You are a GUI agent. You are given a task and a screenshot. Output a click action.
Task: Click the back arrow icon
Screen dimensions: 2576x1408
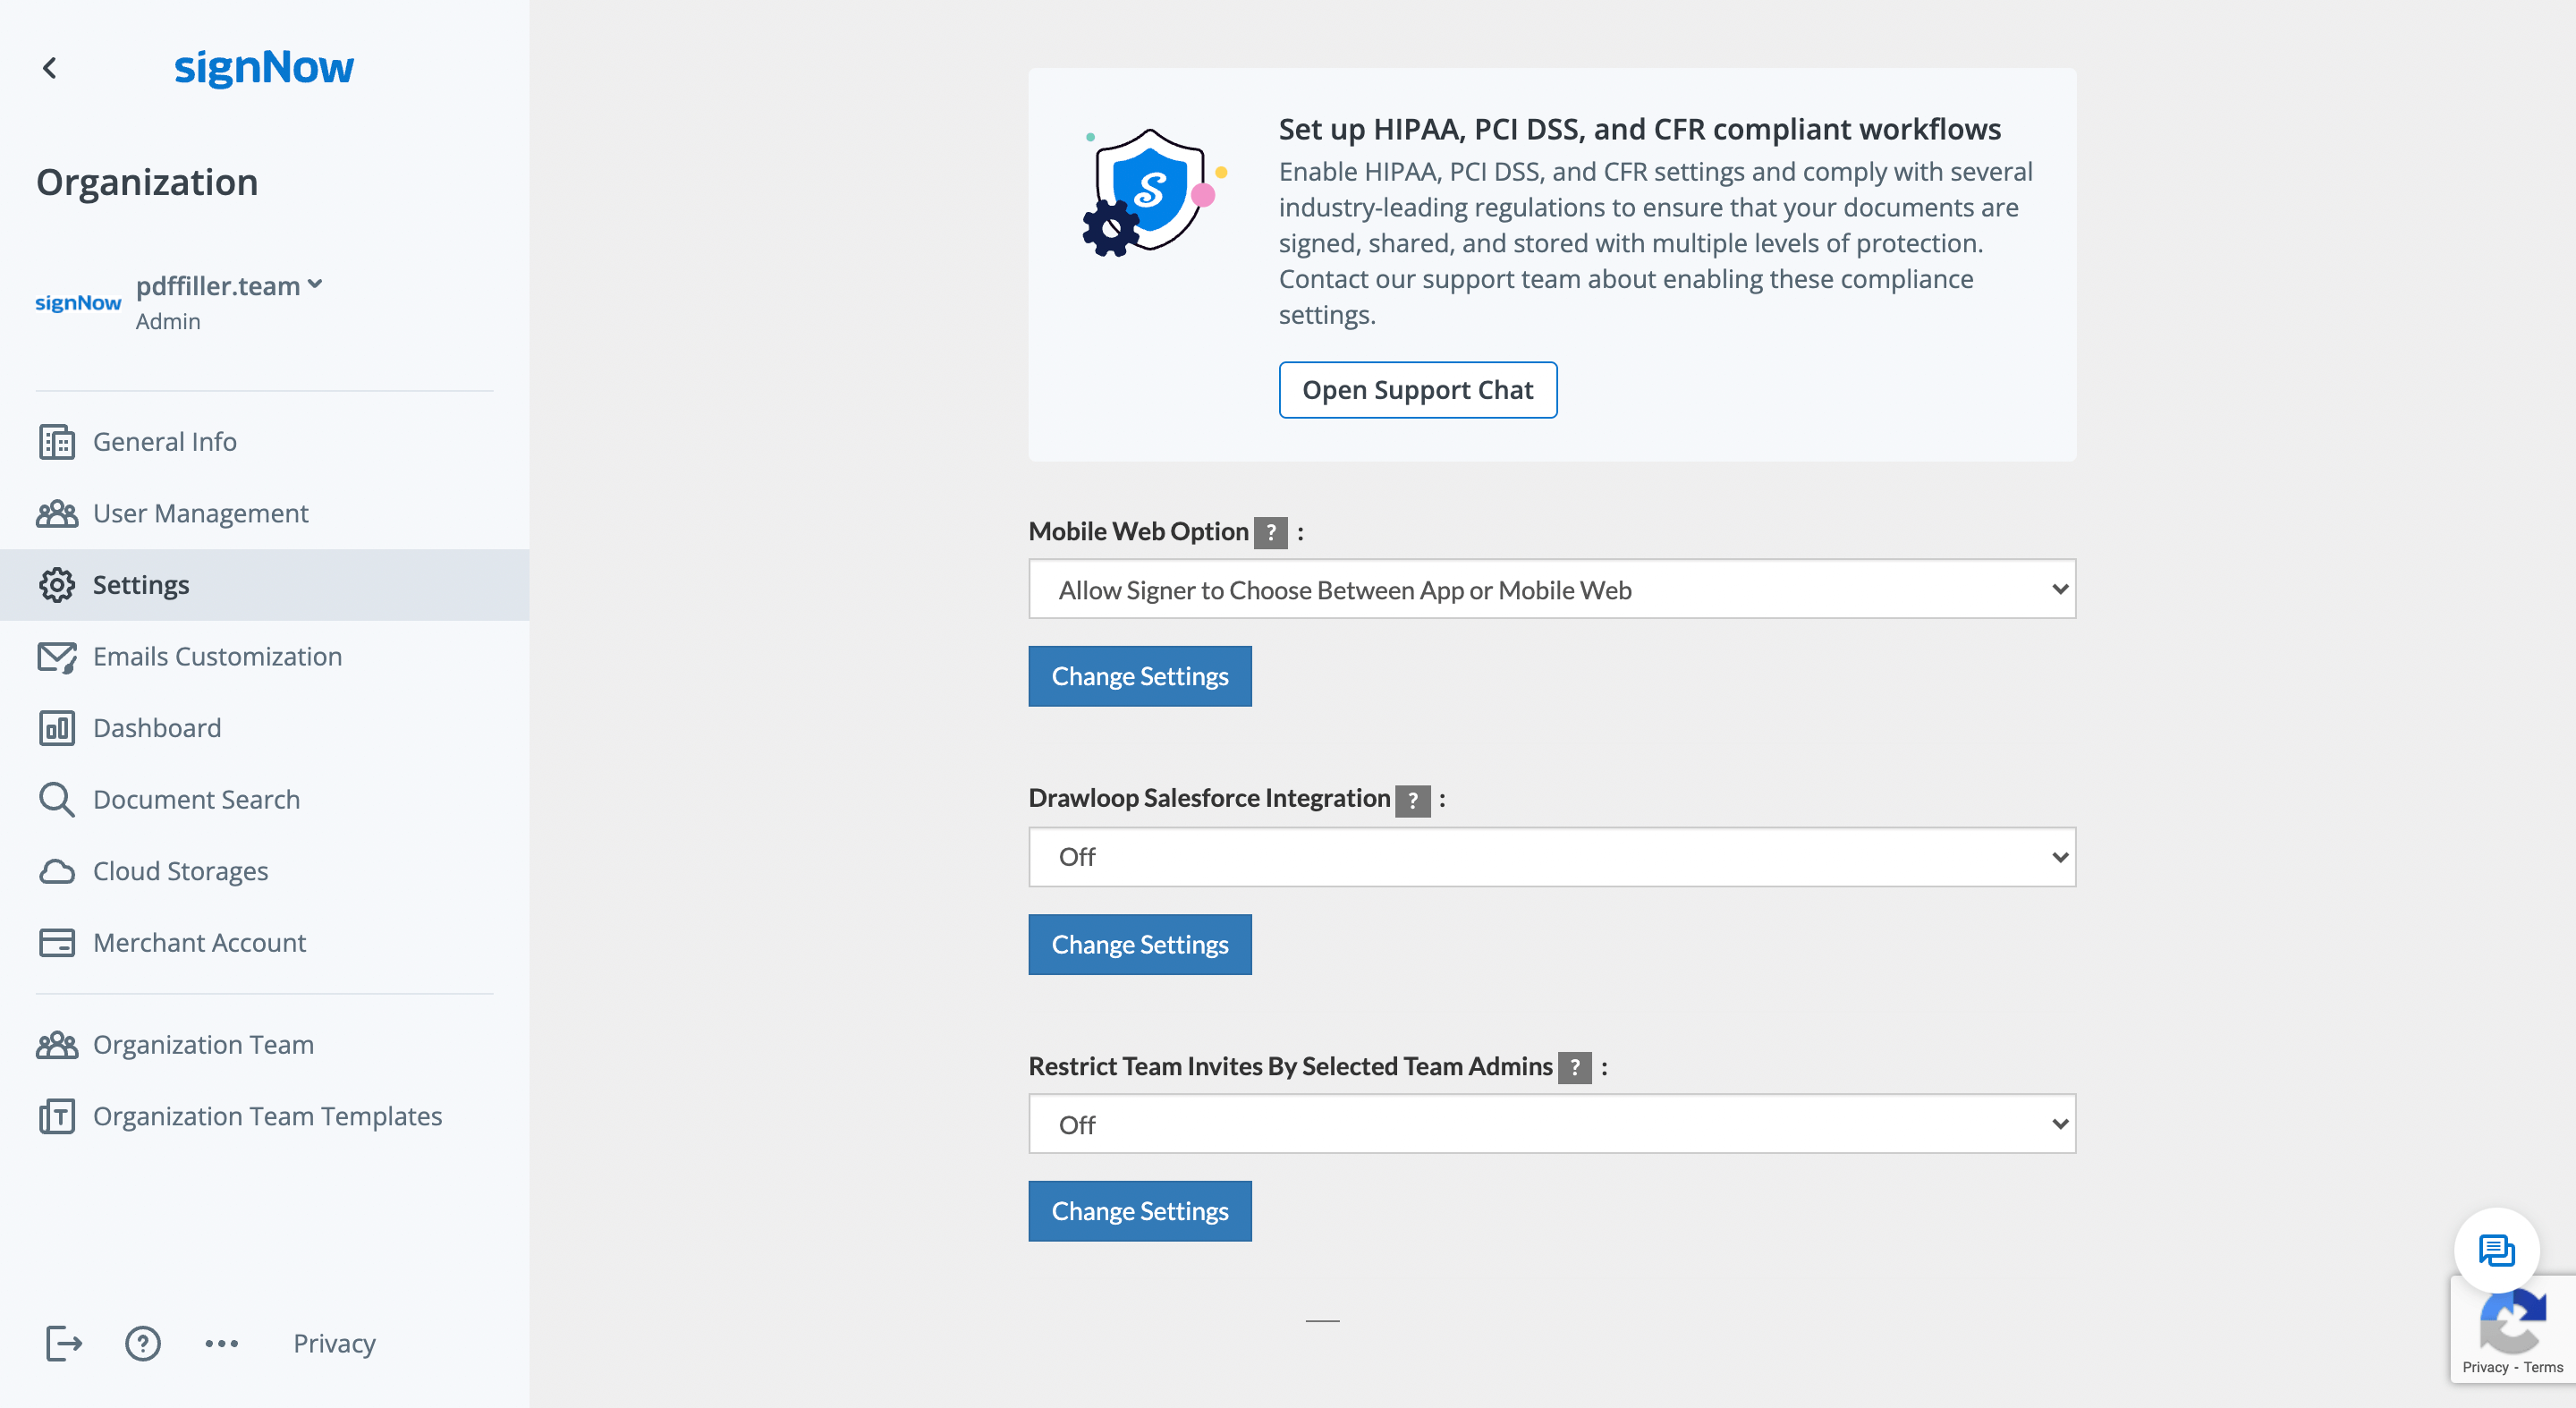pyautogui.click(x=49, y=68)
